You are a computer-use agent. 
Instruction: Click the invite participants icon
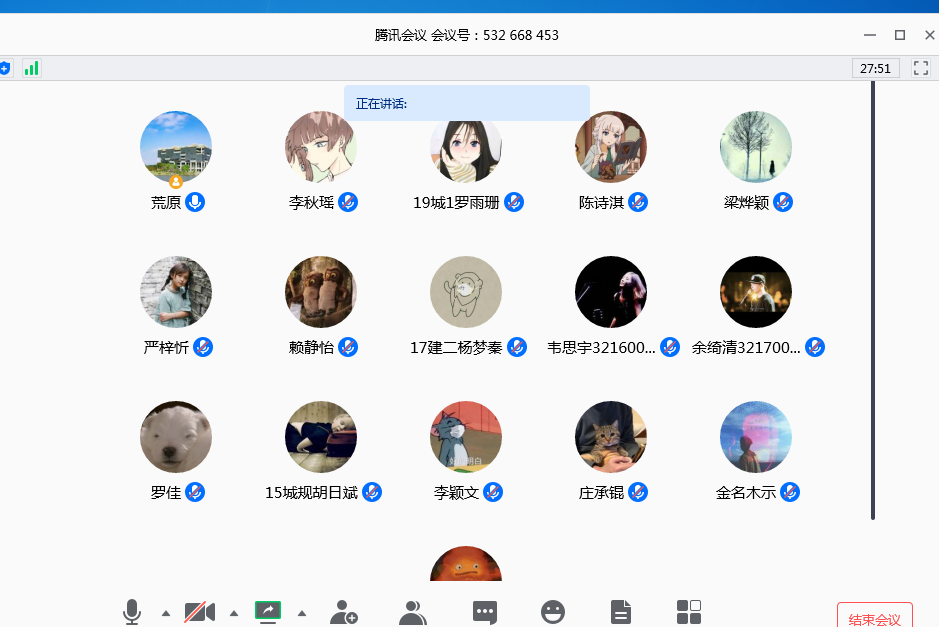(343, 612)
